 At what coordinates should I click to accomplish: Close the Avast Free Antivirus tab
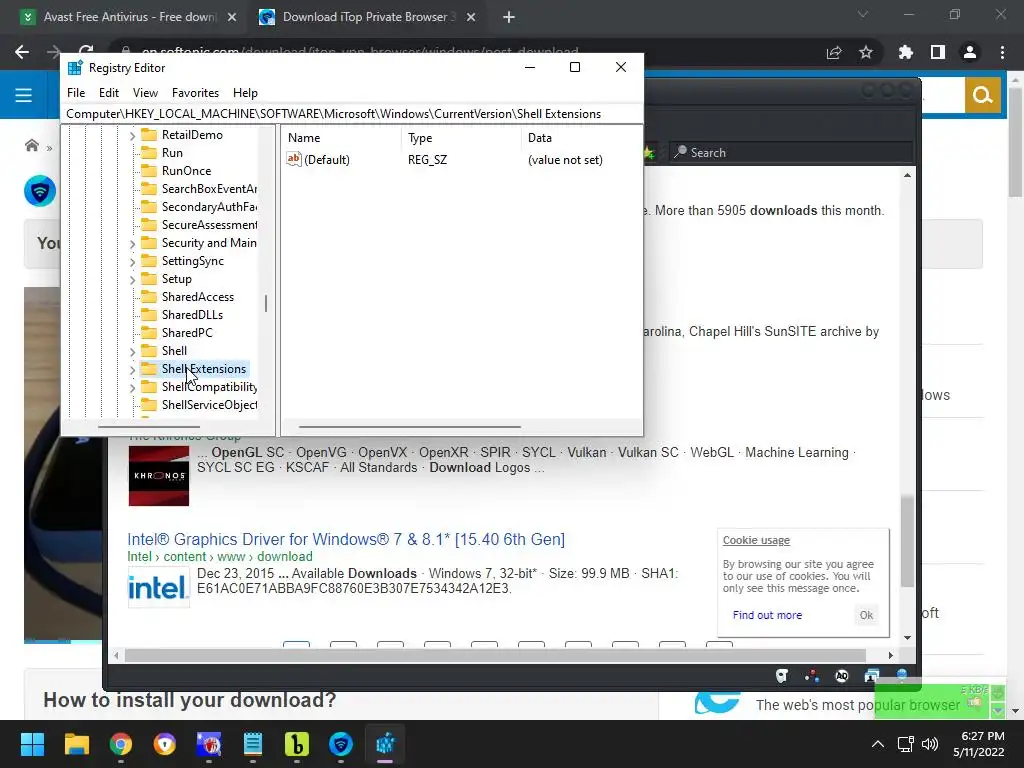(232, 18)
